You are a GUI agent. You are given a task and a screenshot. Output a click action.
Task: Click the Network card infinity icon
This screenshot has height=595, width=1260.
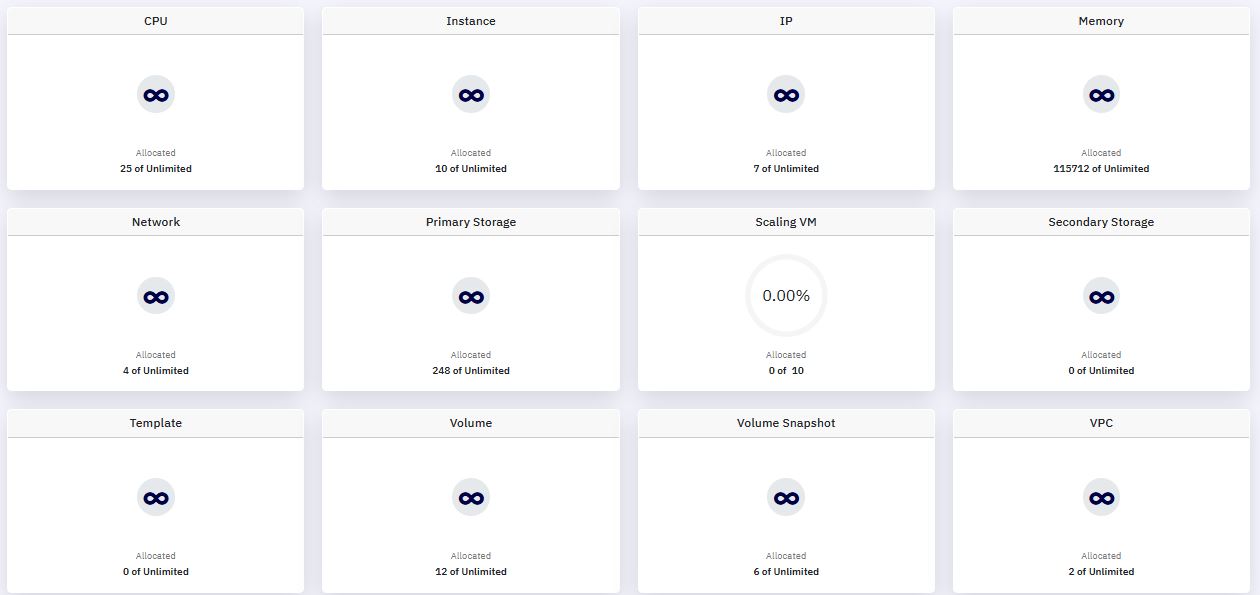(156, 296)
